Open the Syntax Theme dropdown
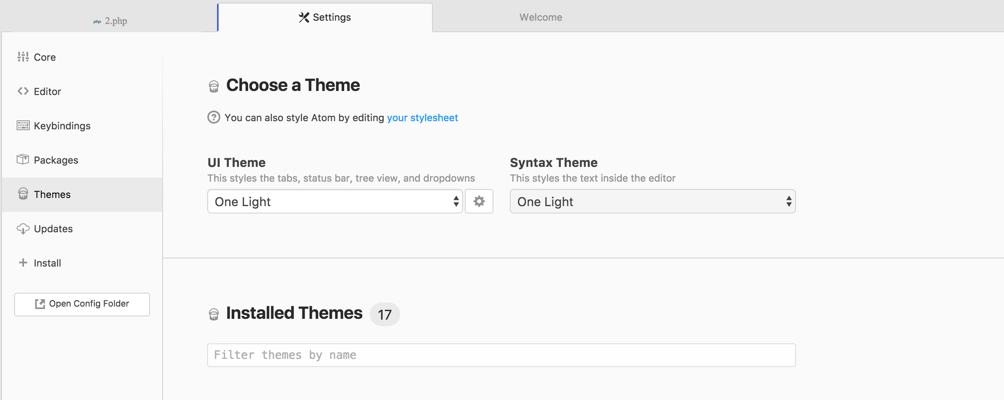 pos(652,202)
